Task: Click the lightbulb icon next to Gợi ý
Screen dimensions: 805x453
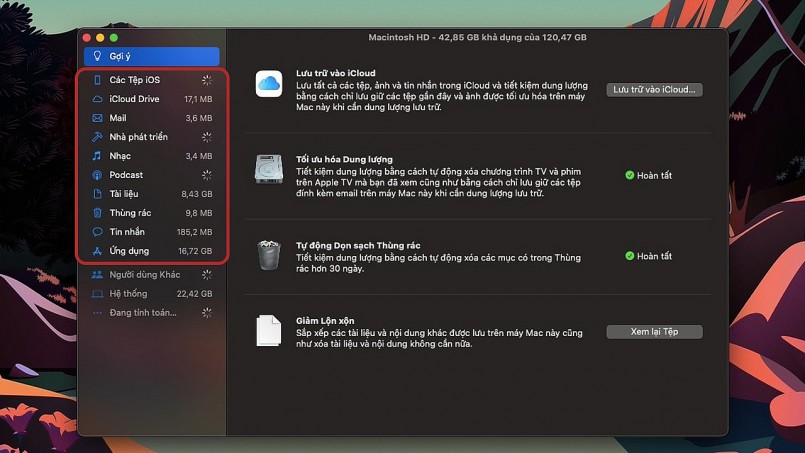Action: (97, 57)
